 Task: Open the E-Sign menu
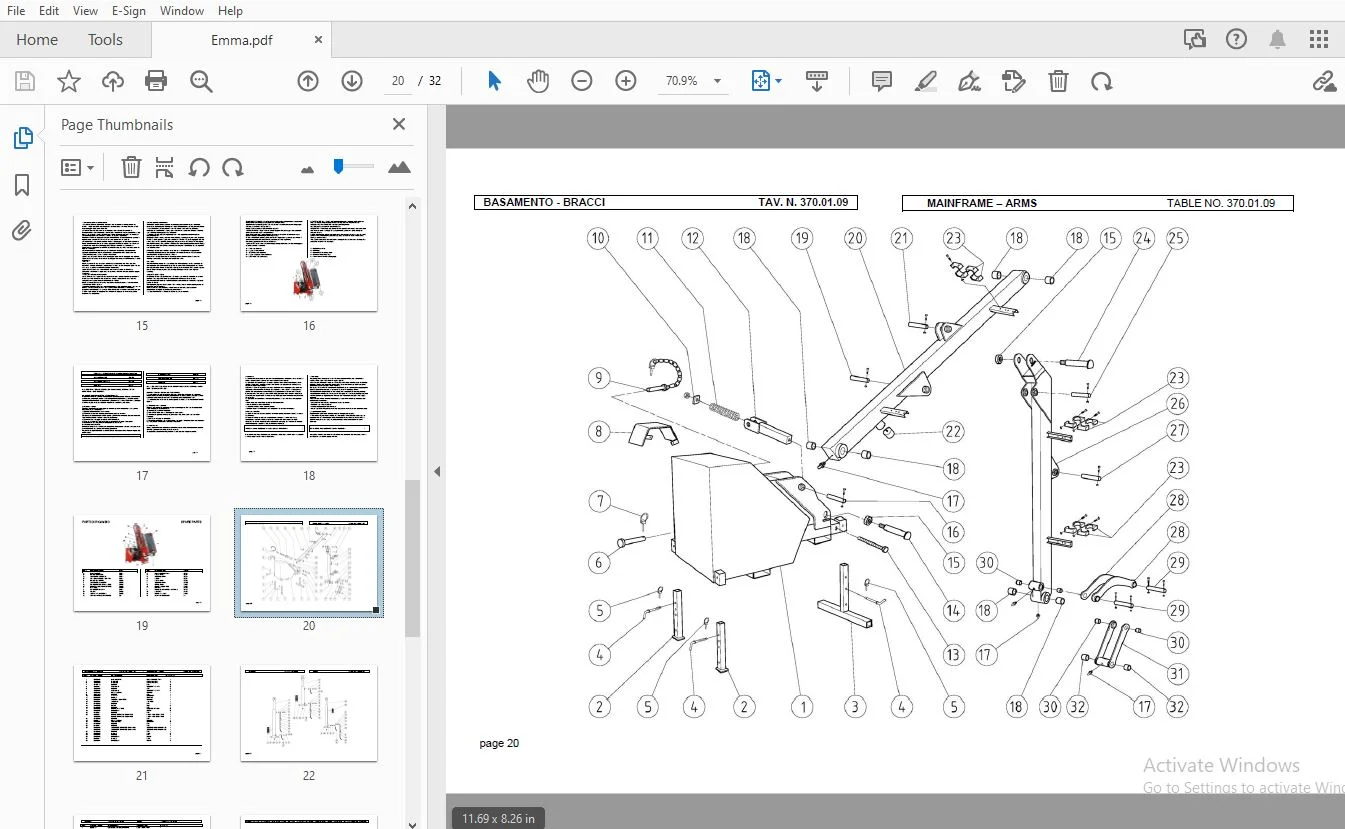(x=128, y=10)
